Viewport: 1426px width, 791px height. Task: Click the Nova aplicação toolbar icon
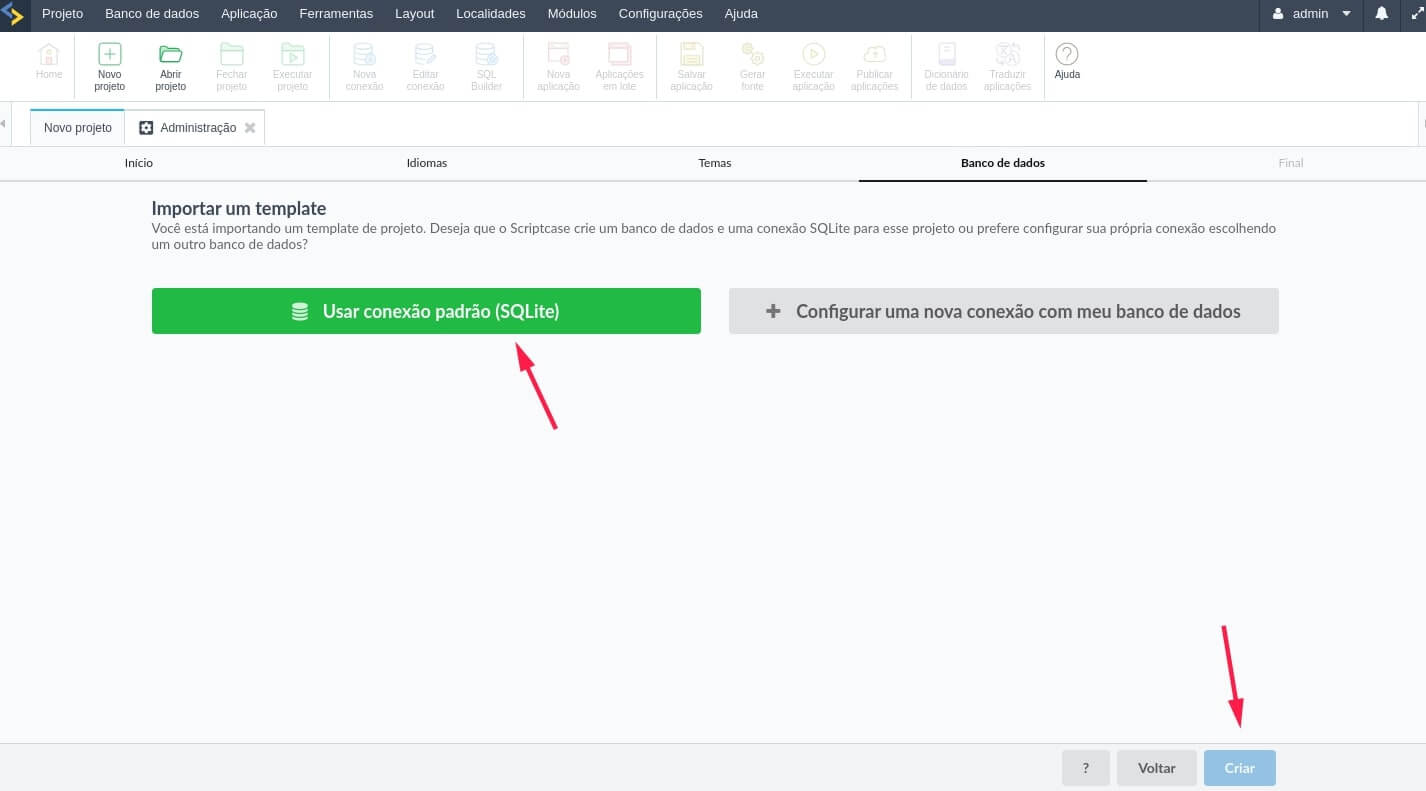558,67
